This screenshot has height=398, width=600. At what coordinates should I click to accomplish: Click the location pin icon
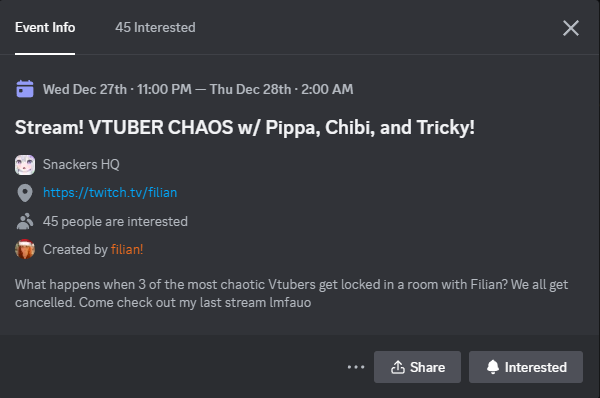25,193
